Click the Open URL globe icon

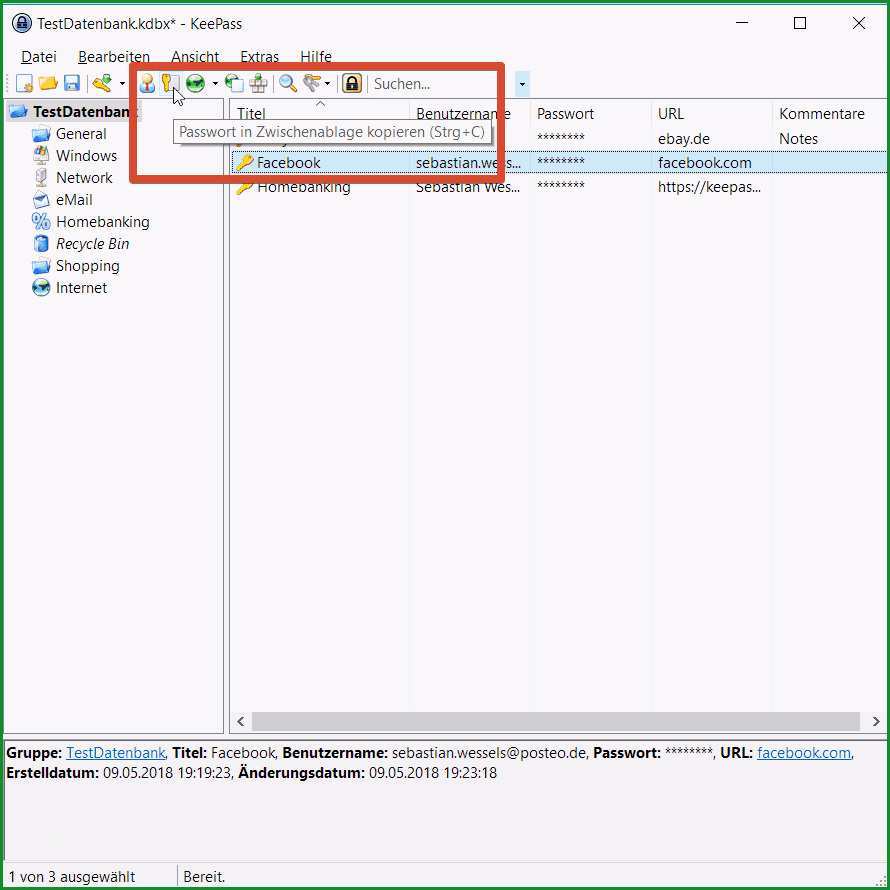(x=195, y=83)
